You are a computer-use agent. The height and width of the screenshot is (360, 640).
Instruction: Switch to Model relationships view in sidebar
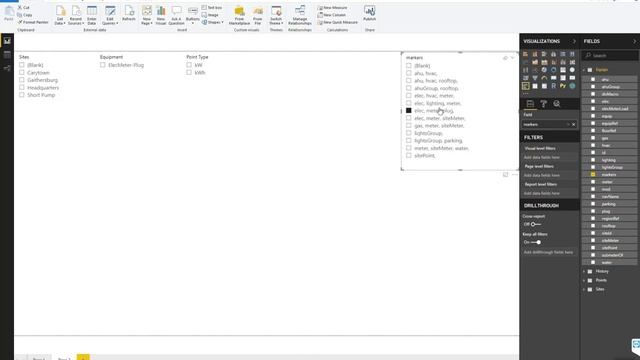tap(7, 68)
